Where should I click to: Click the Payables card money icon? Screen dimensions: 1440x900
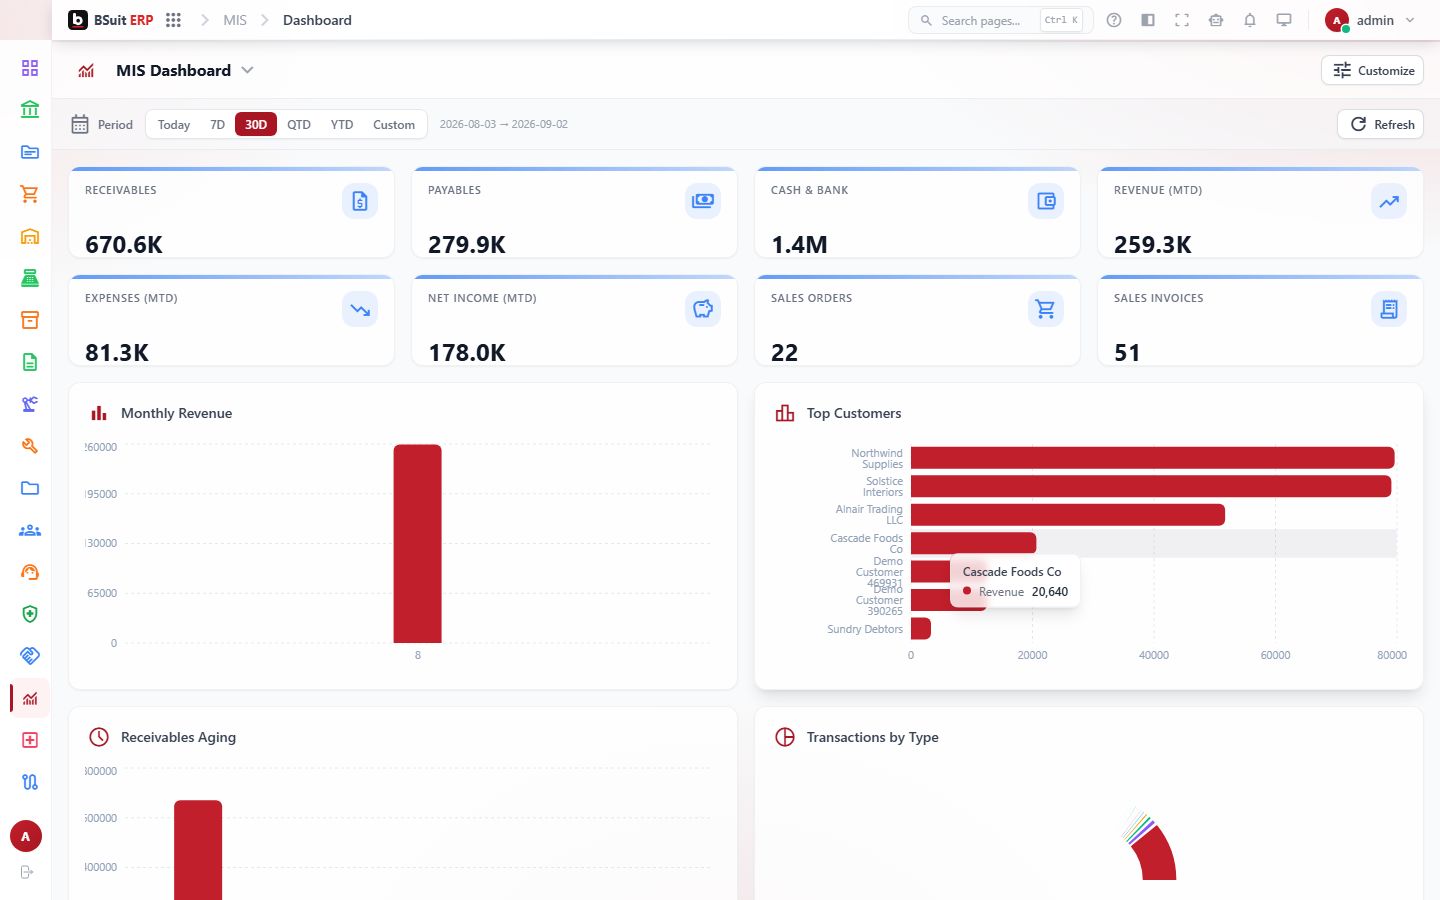[x=703, y=201]
